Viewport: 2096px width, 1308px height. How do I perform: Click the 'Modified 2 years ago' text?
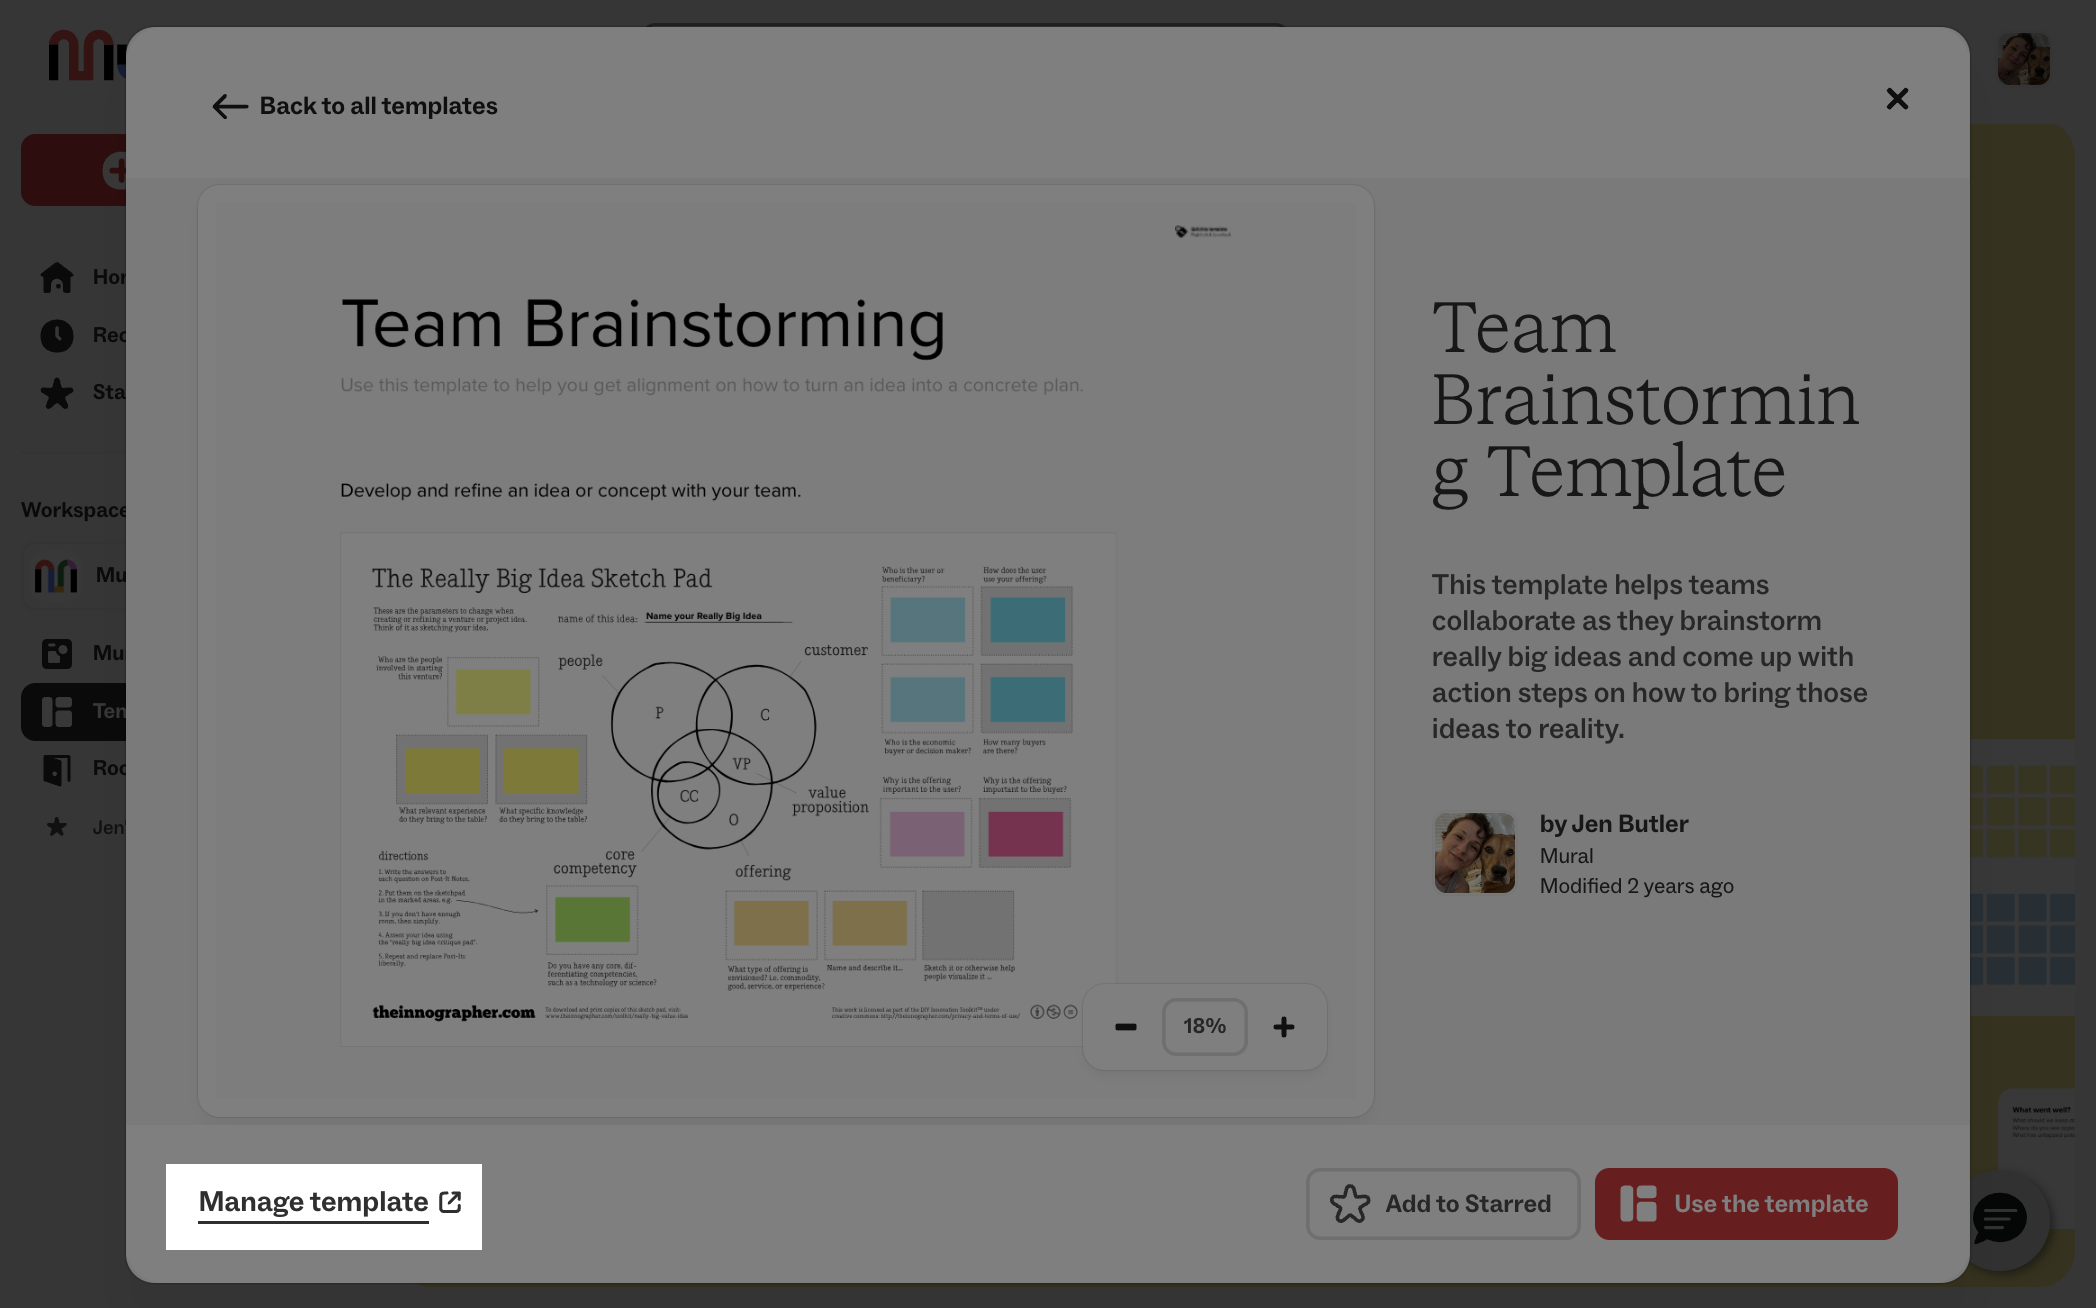pyautogui.click(x=1636, y=886)
